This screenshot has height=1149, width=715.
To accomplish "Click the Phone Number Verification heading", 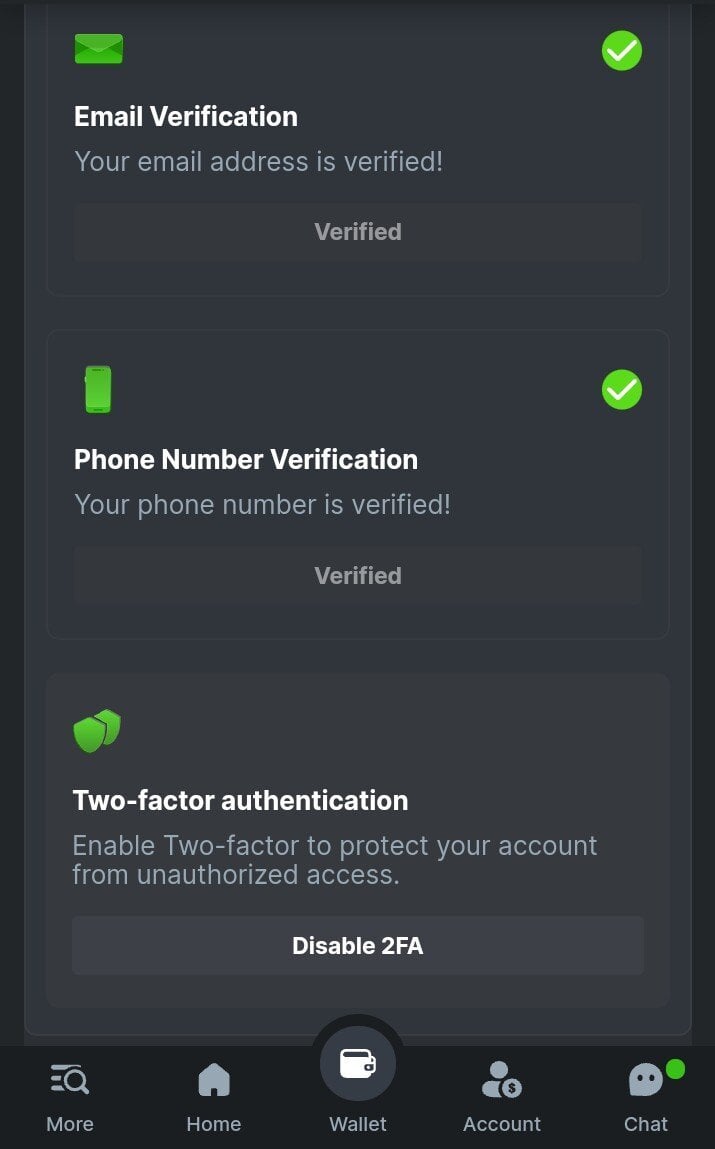I will coord(246,460).
